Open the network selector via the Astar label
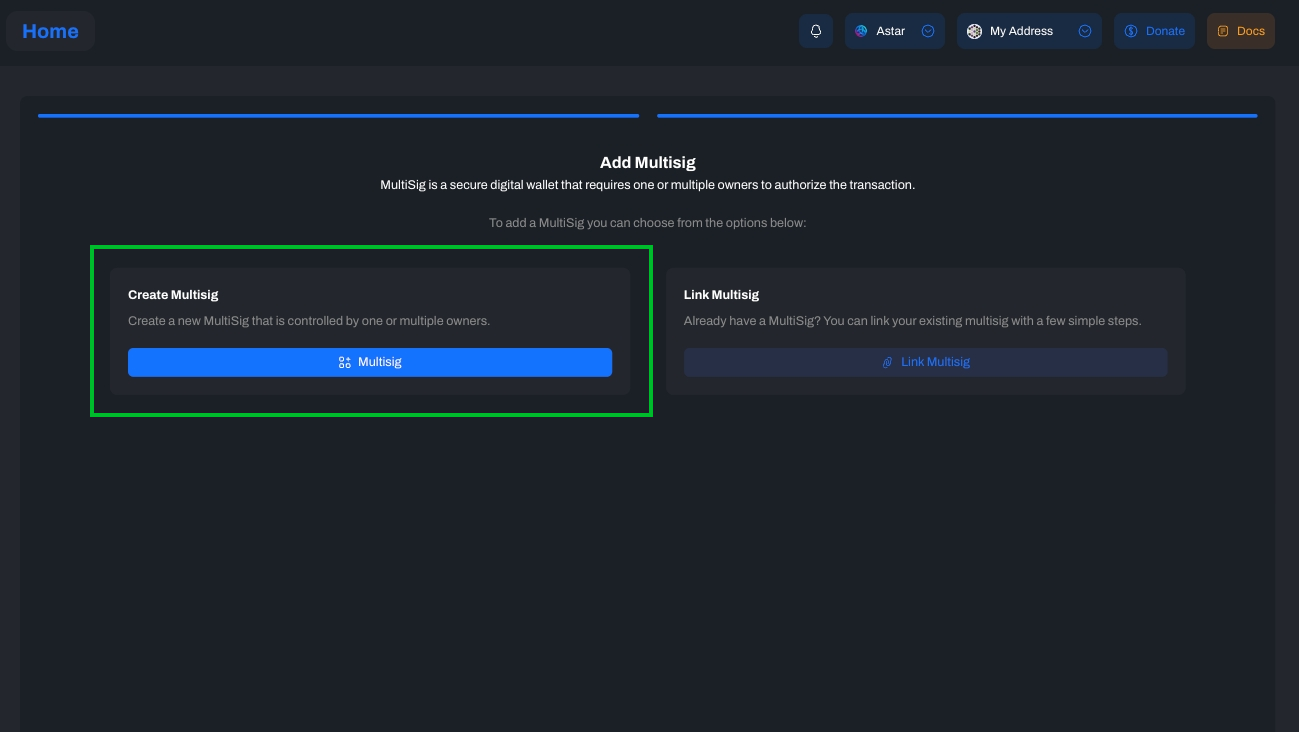Image resolution: width=1299 pixels, height=732 pixels. pyautogui.click(x=890, y=31)
